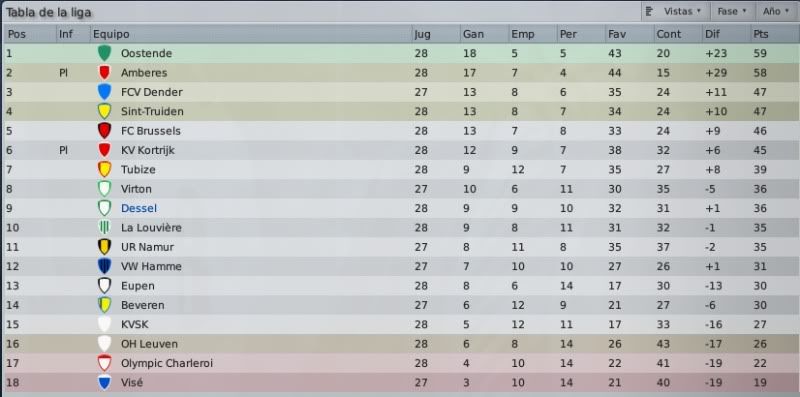Image resolution: width=800 pixels, height=397 pixels.
Task: Click the UR Namur black-yellow badge
Action: click(104, 247)
